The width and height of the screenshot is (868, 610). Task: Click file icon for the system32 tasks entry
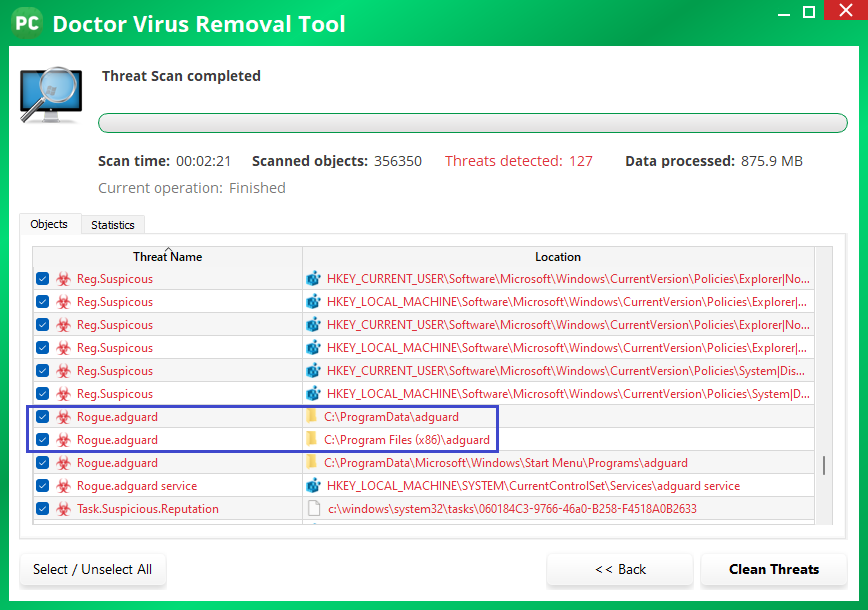pyautogui.click(x=313, y=509)
